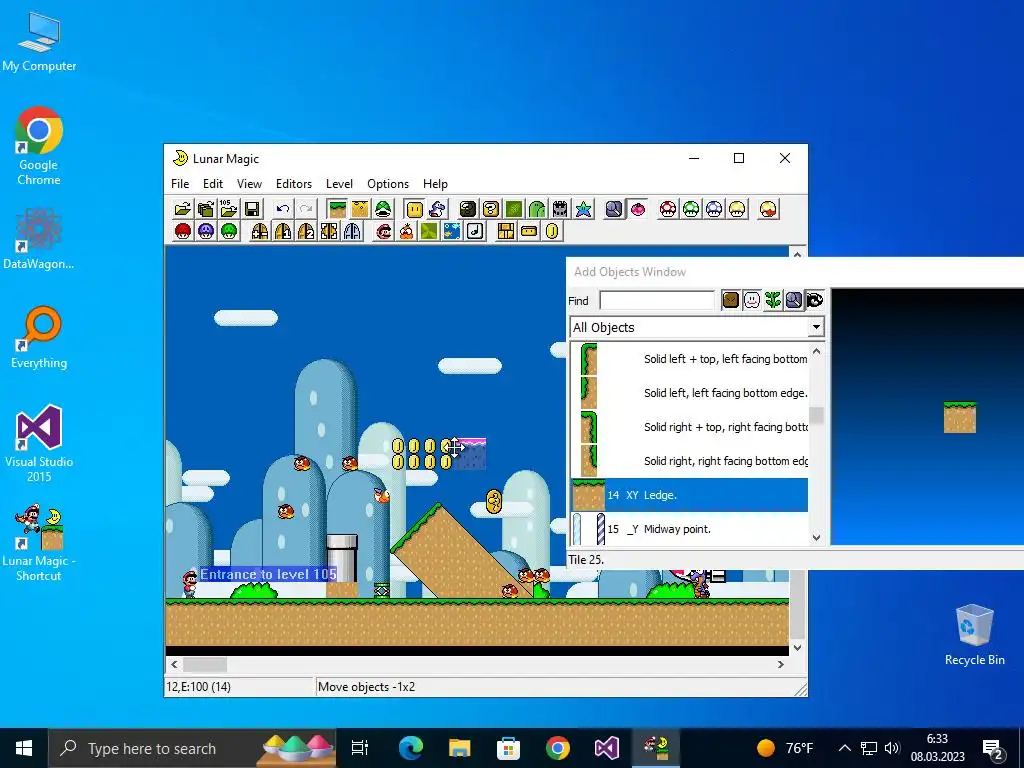The image size is (1024, 768).
Task: Click the open ROM folder toolbar icon
Action: tap(183, 209)
